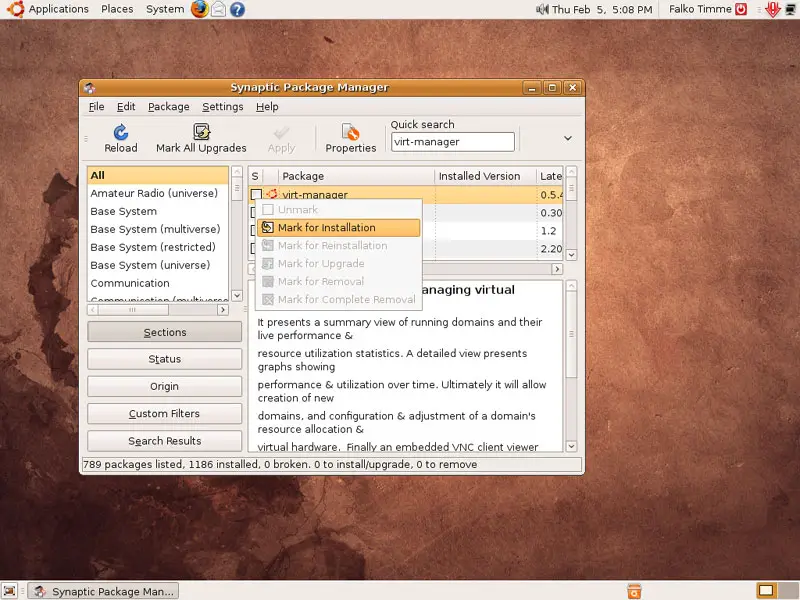Click the Status filter button

pyautogui.click(x=164, y=359)
